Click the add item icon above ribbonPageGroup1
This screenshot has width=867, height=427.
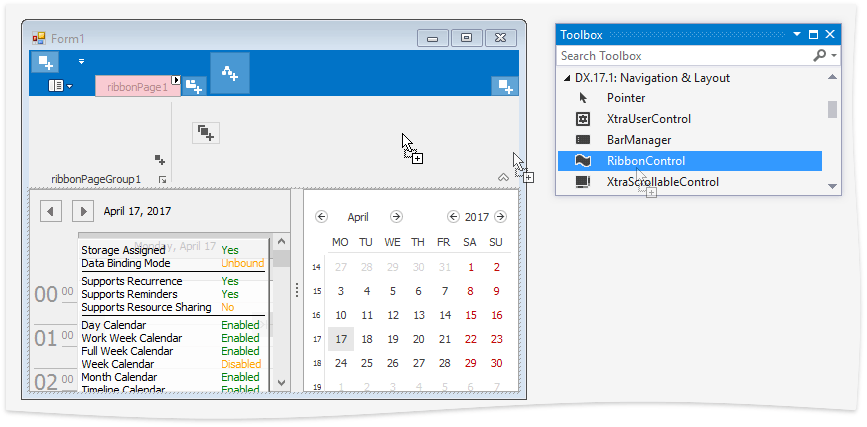tap(159, 159)
